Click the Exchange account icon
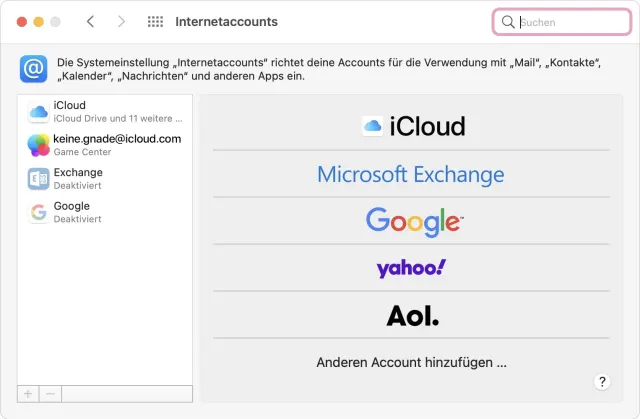 coord(38,179)
